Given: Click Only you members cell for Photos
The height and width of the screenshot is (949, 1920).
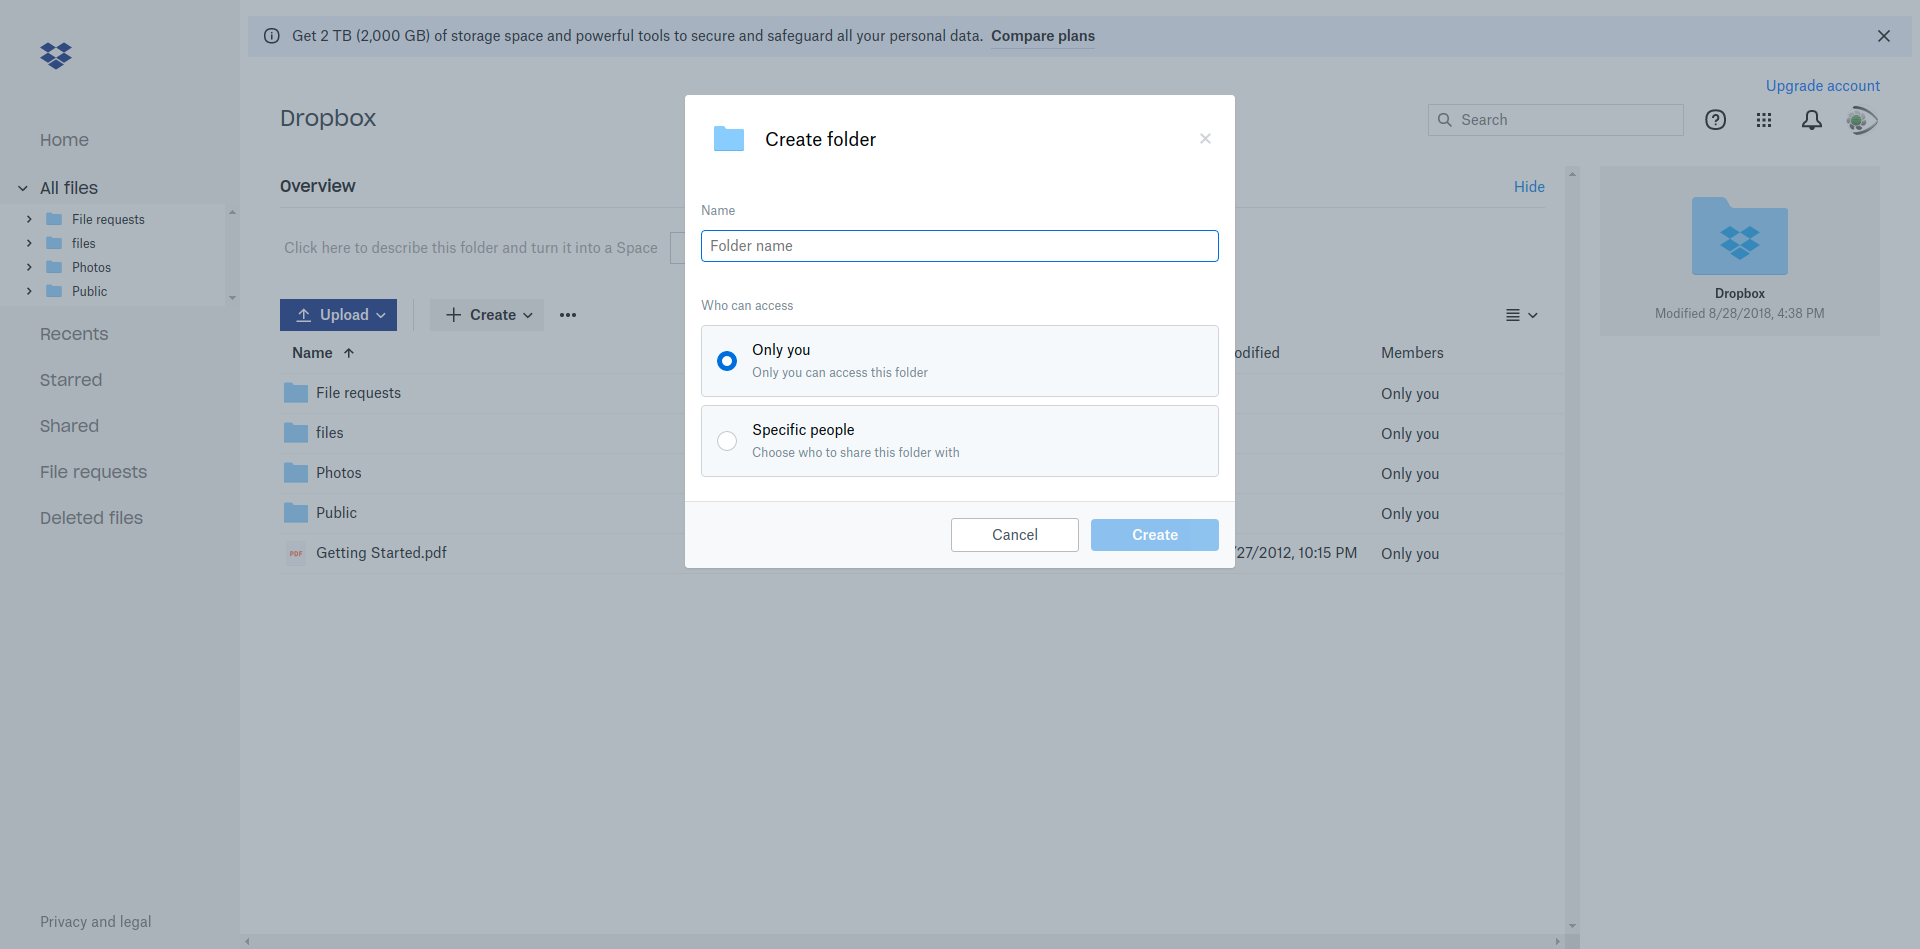Looking at the screenshot, I should pyautogui.click(x=1410, y=474).
